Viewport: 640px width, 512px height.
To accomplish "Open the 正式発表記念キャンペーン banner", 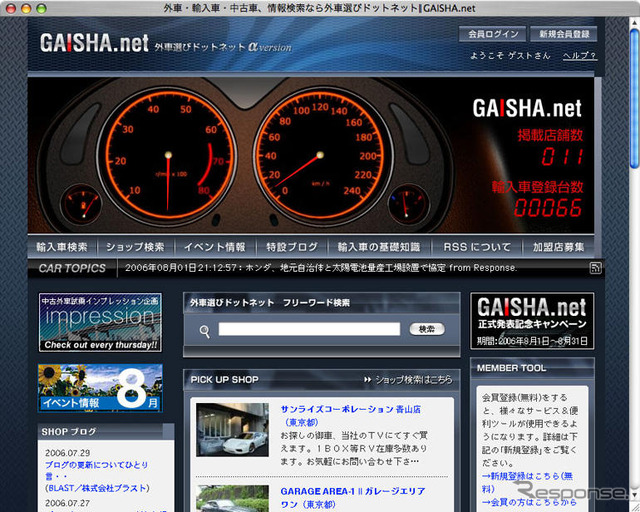I will pyautogui.click(x=532, y=321).
